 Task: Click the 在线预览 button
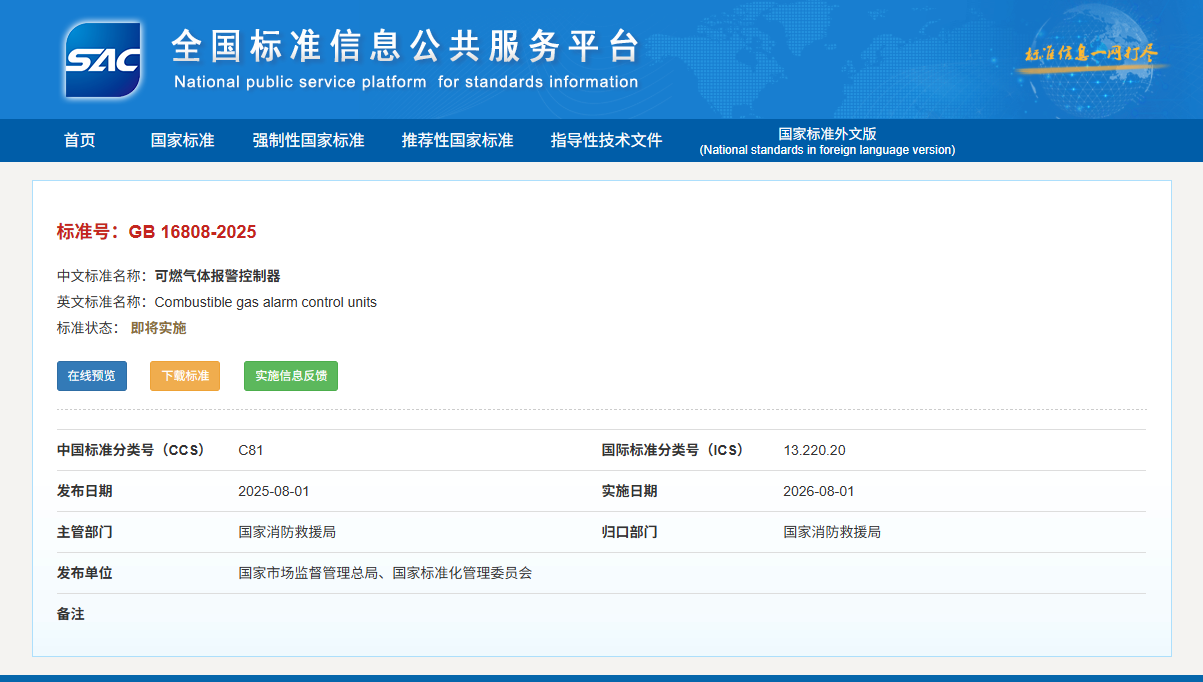[x=92, y=376]
